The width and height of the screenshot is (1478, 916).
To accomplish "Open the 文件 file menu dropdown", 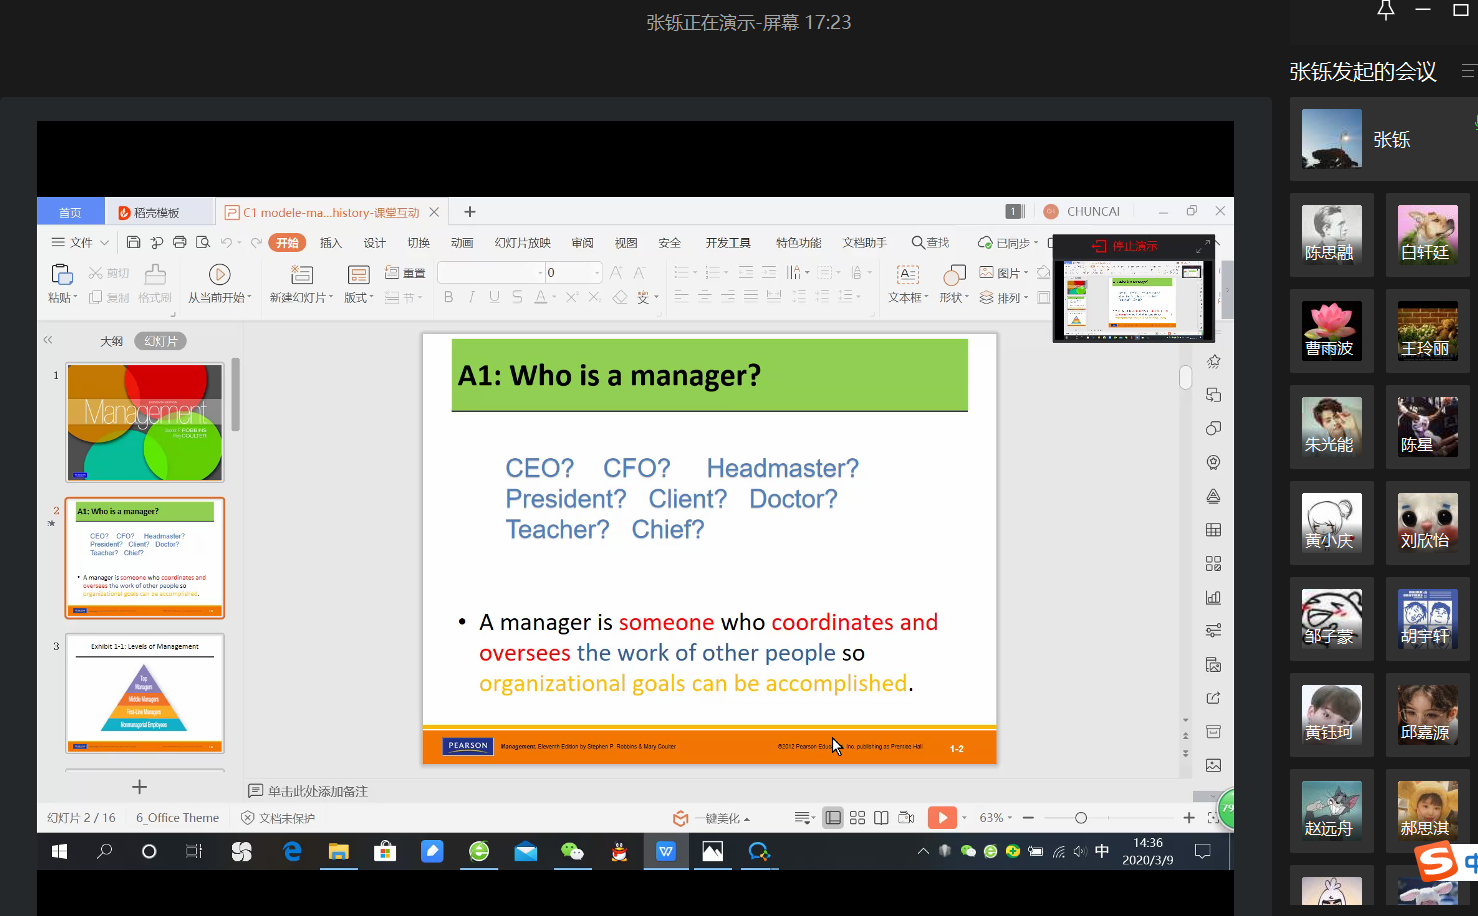I will [x=81, y=242].
